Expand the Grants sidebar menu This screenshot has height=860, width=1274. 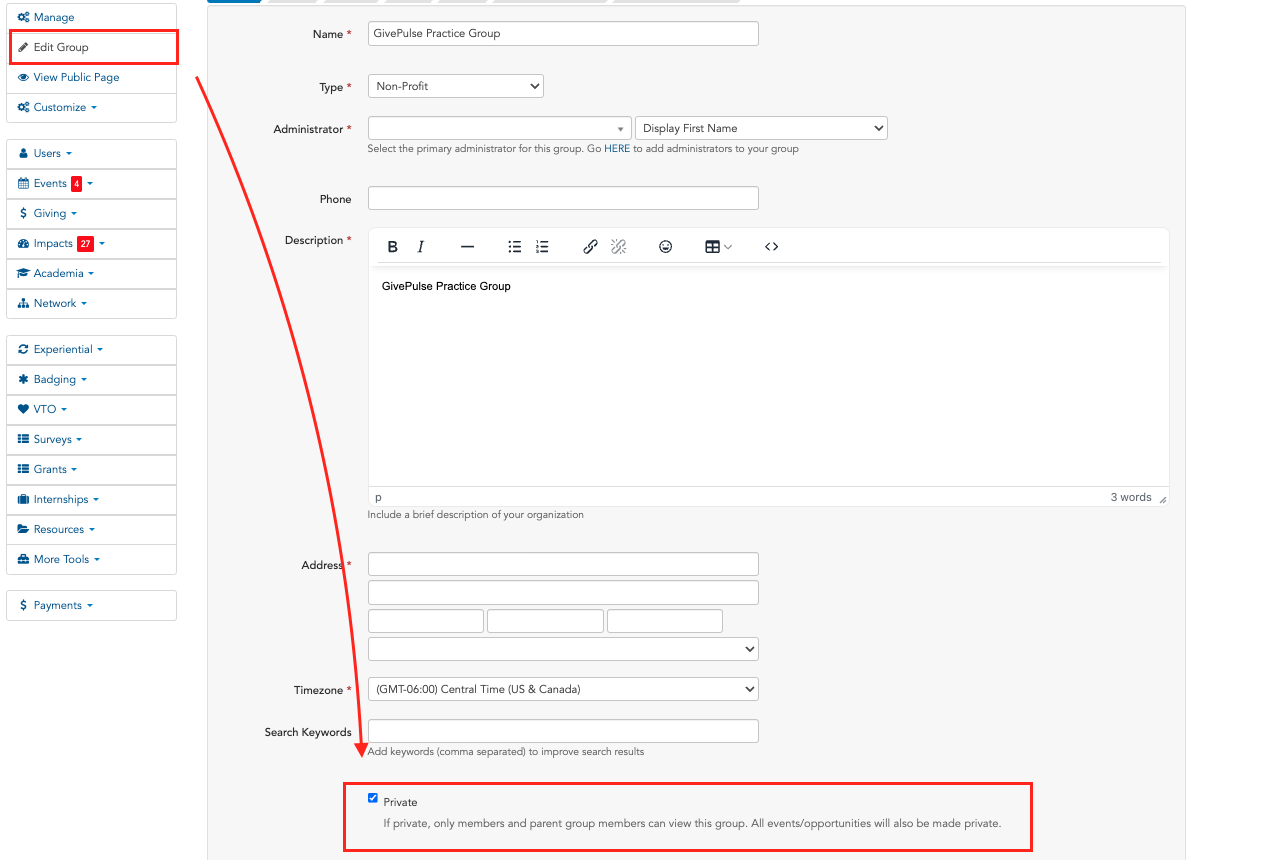pyautogui.click(x=91, y=470)
